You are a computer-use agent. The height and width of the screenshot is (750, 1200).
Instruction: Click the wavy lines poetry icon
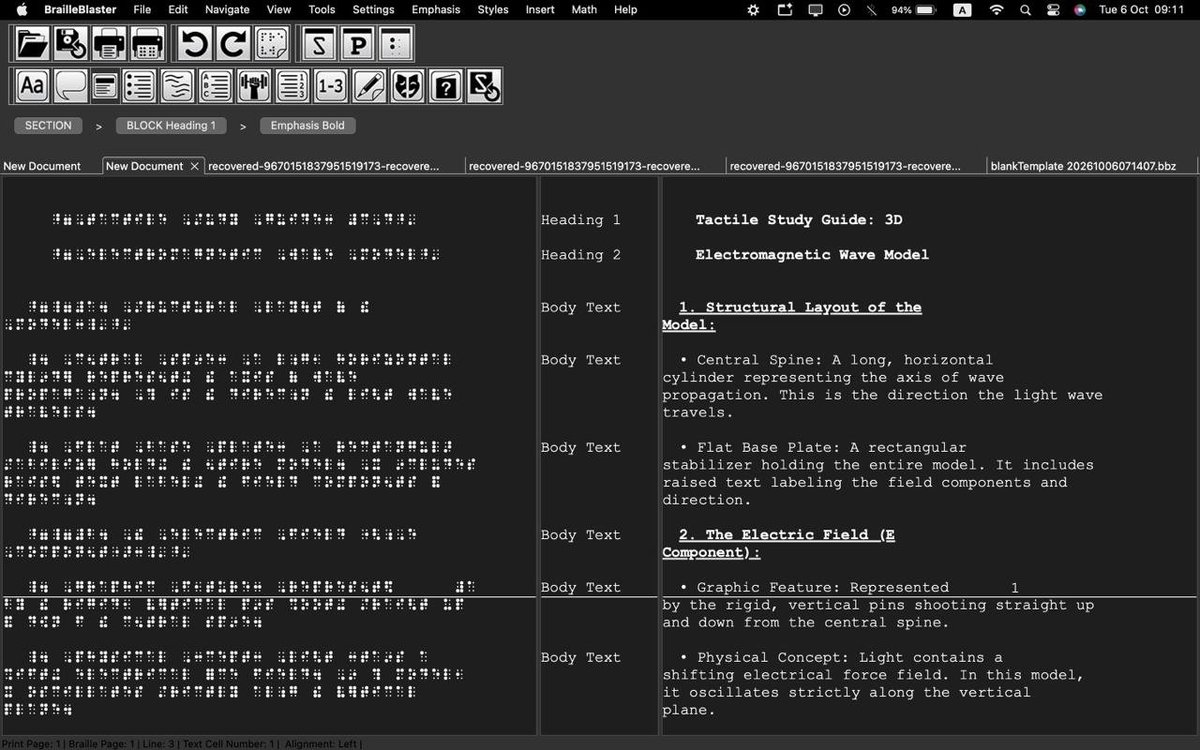(x=177, y=86)
